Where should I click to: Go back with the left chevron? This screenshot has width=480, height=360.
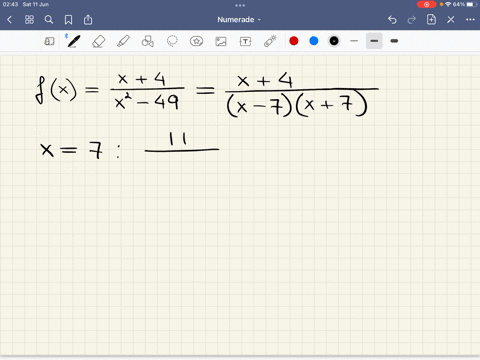click(x=9, y=20)
